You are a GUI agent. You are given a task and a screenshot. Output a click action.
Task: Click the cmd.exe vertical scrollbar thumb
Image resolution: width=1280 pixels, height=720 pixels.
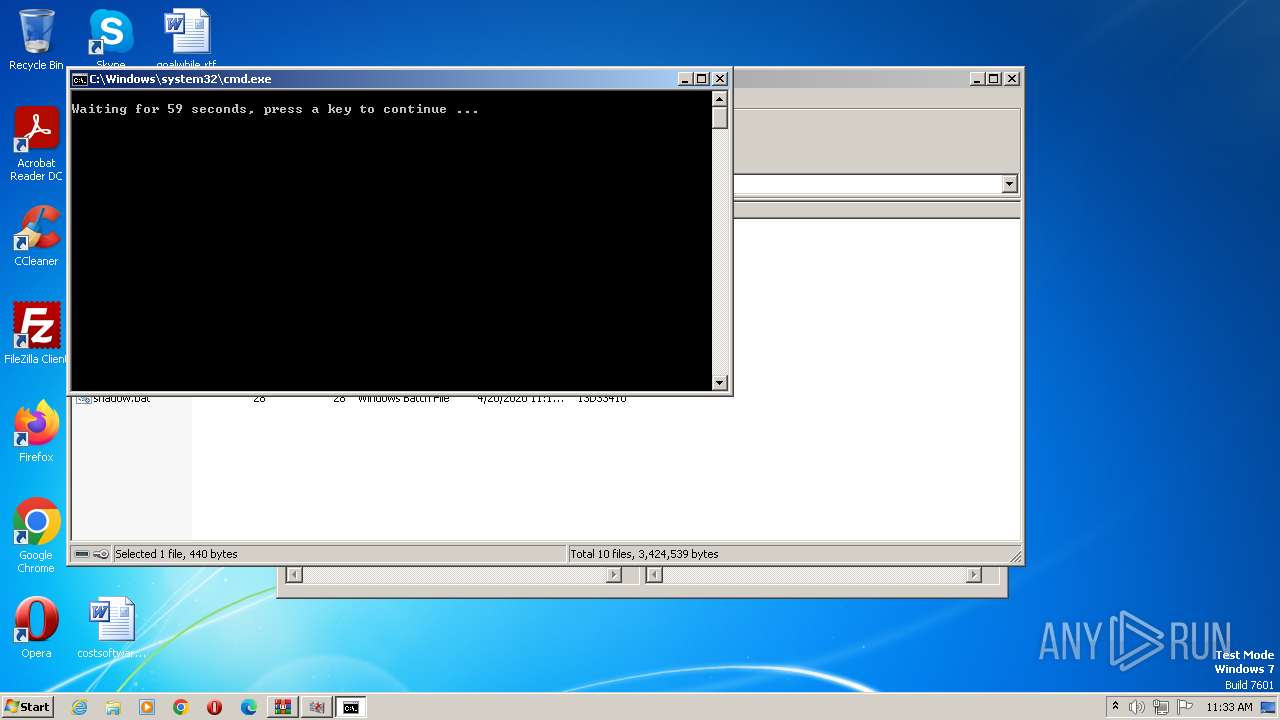click(x=719, y=117)
